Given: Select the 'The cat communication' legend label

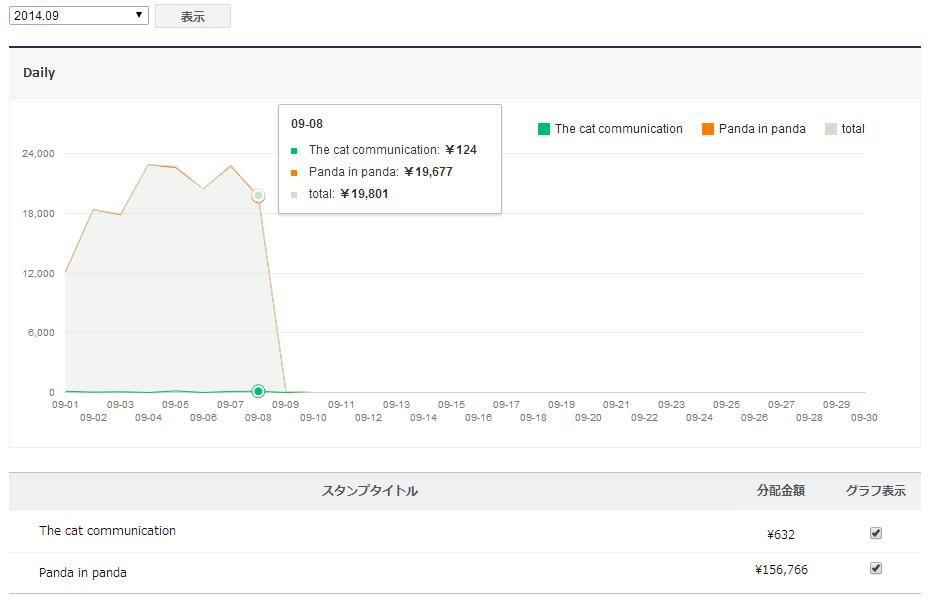Looking at the screenshot, I should coord(618,129).
